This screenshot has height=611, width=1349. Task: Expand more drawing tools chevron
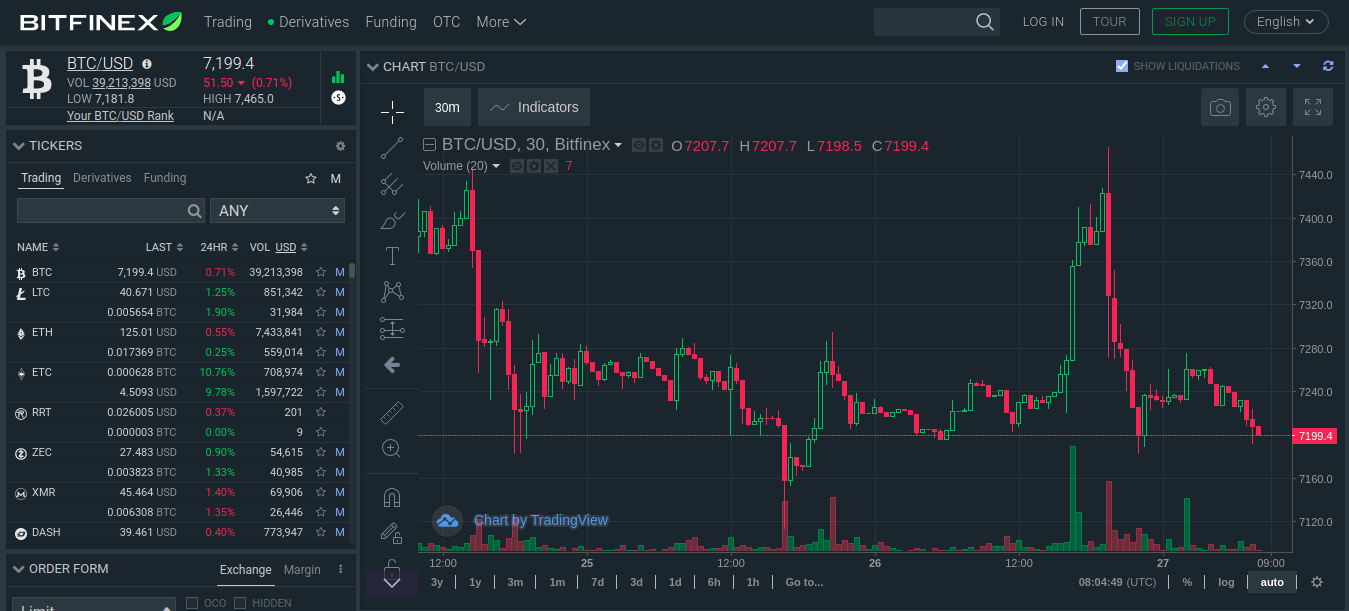(x=392, y=582)
